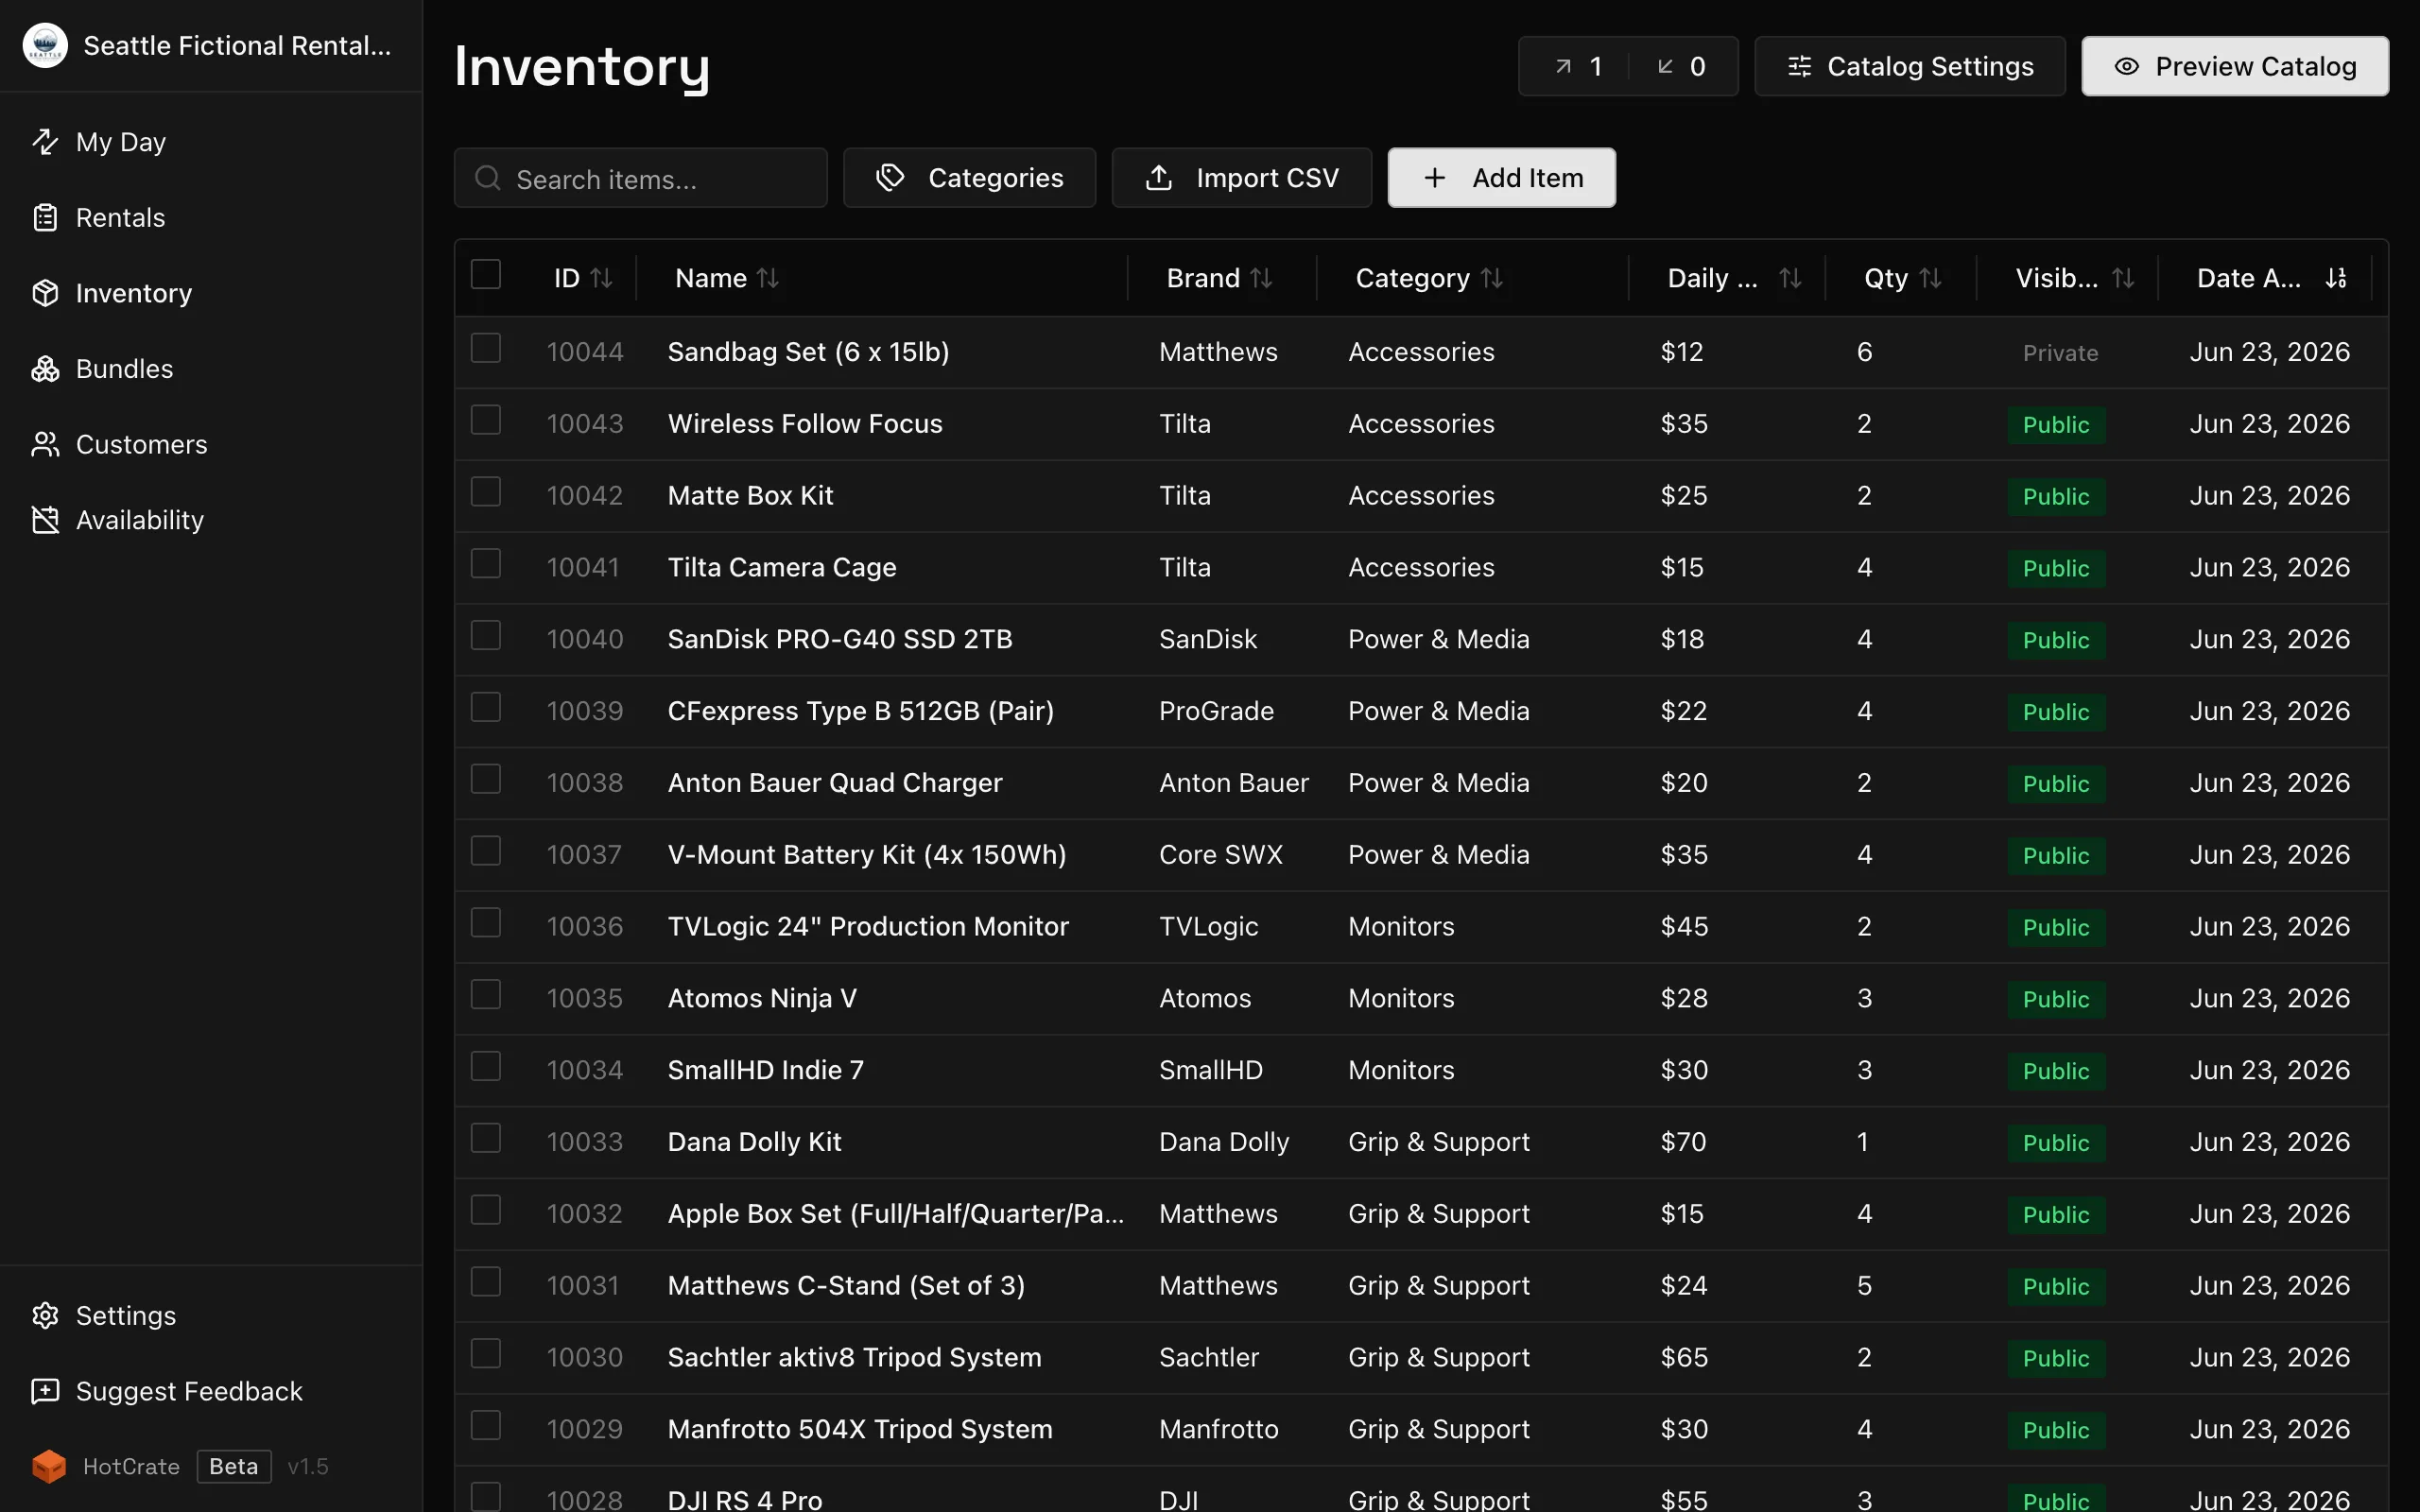Select the checkbox for item 10040
This screenshot has width=2420, height=1512.
point(486,636)
